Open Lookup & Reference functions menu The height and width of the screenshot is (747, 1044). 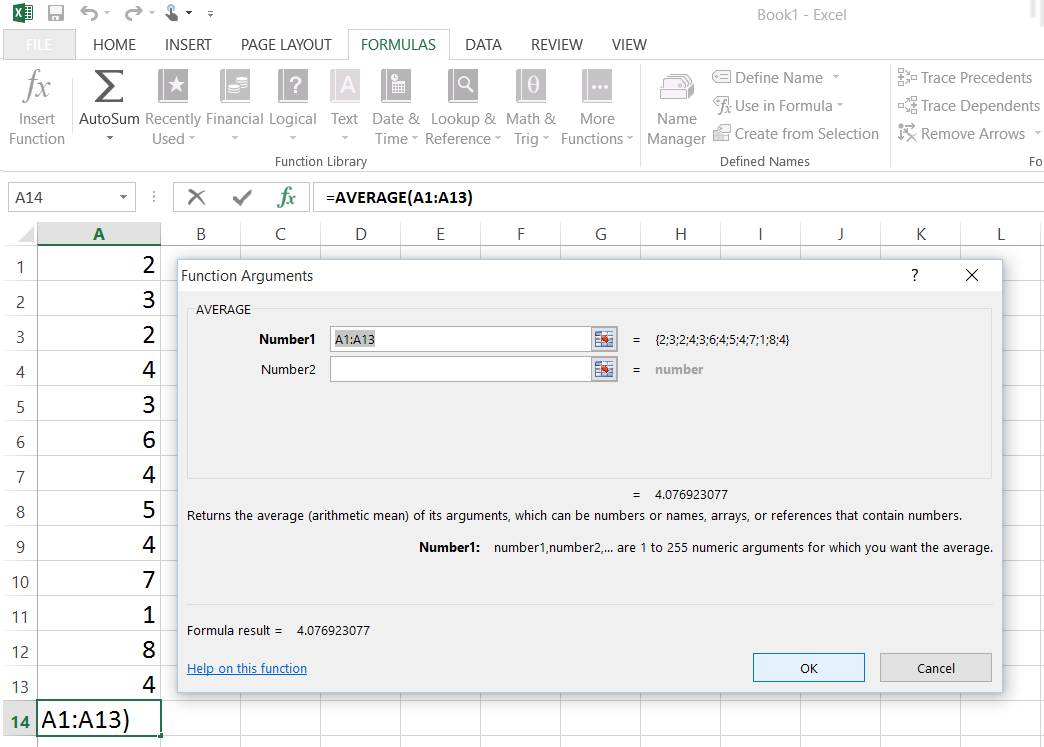pos(463,108)
